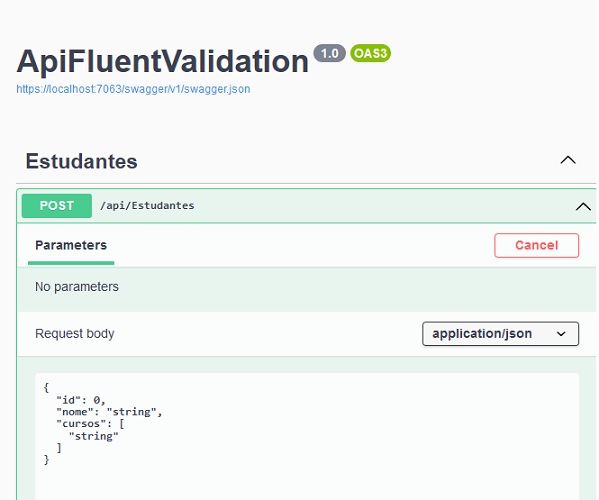The height and width of the screenshot is (500, 599).
Task: Click the green POST method badge
Action: [x=57, y=206]
